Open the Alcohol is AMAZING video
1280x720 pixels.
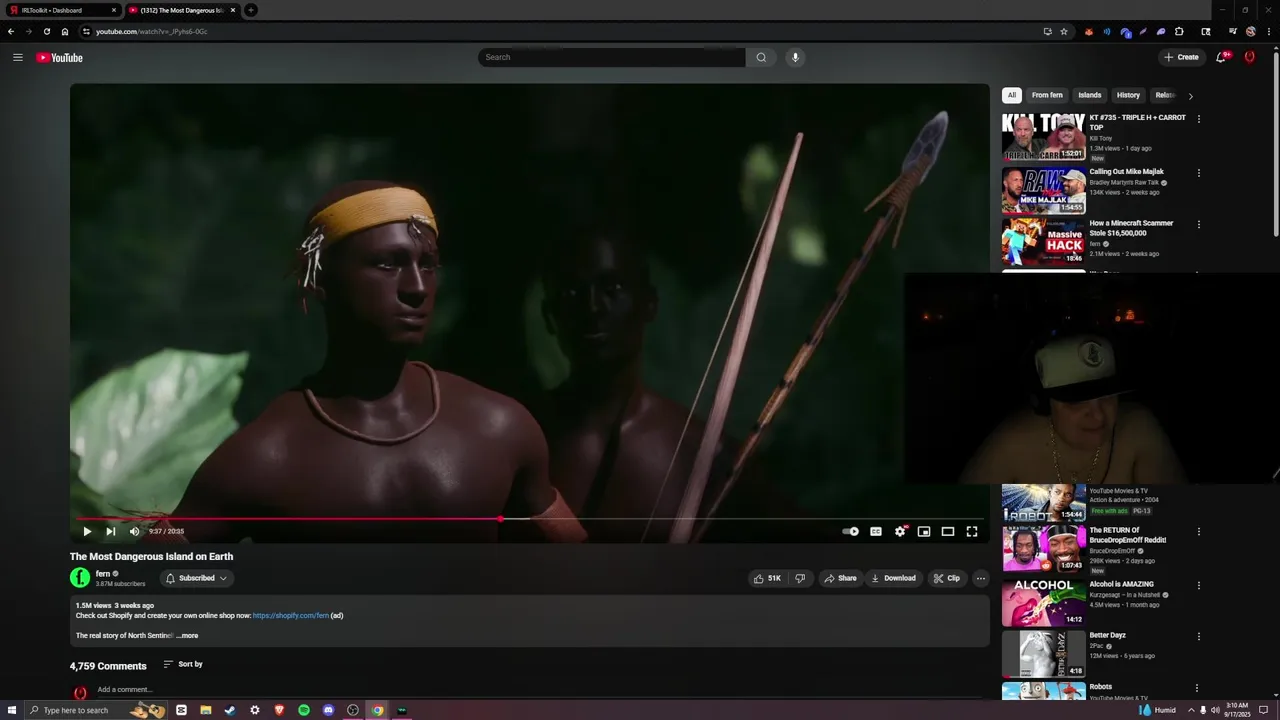[1044, 602]
